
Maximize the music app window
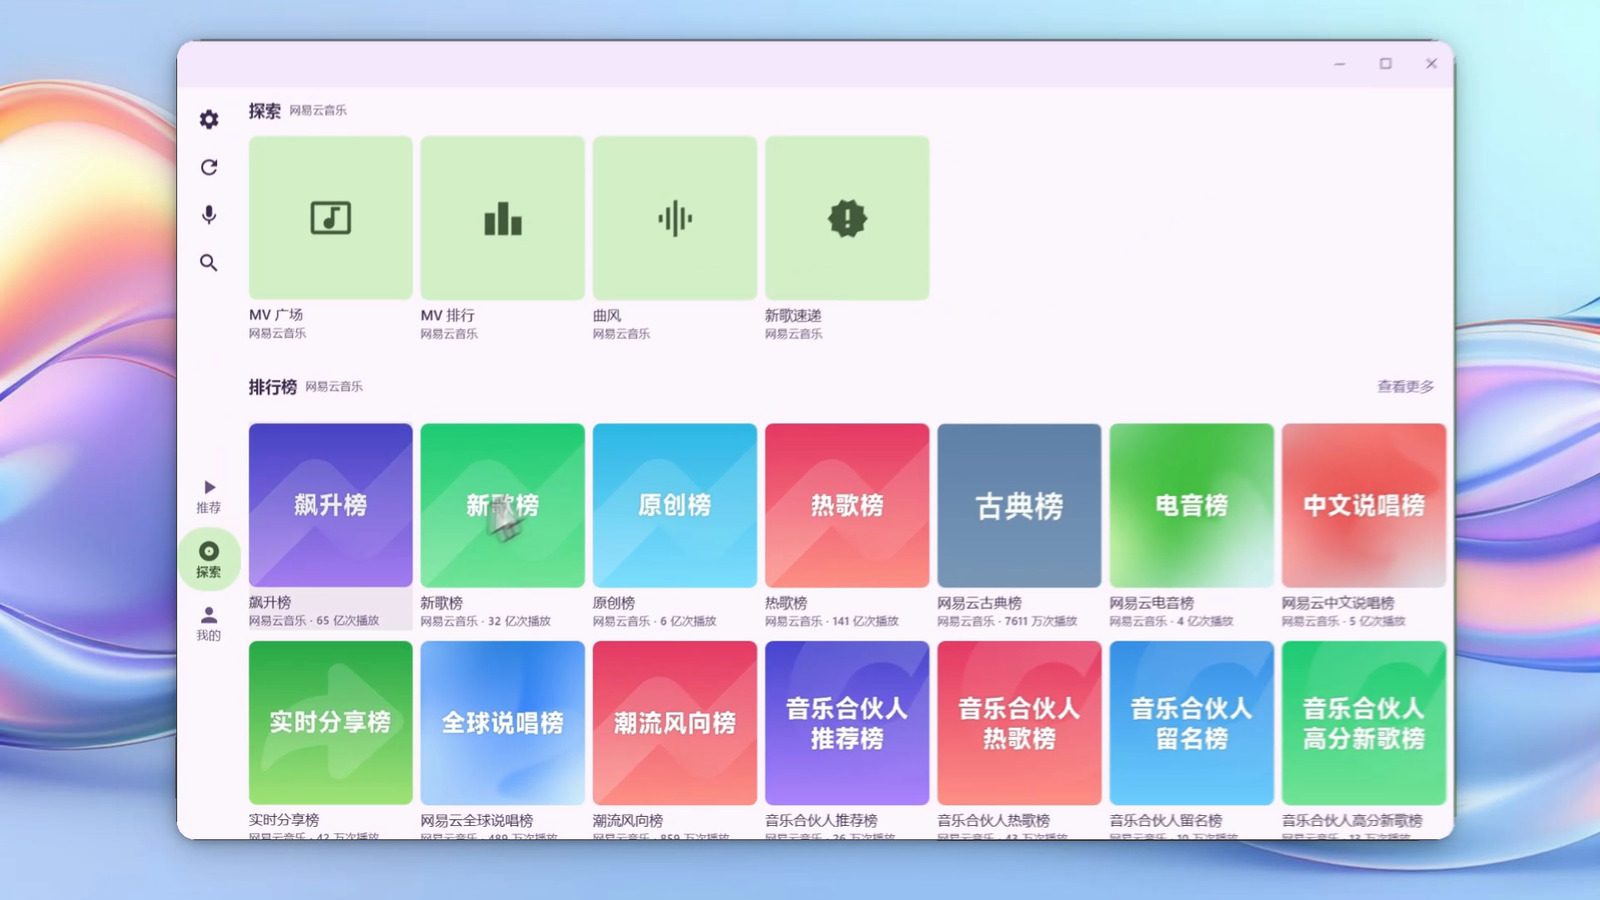tap(1385, 63)
